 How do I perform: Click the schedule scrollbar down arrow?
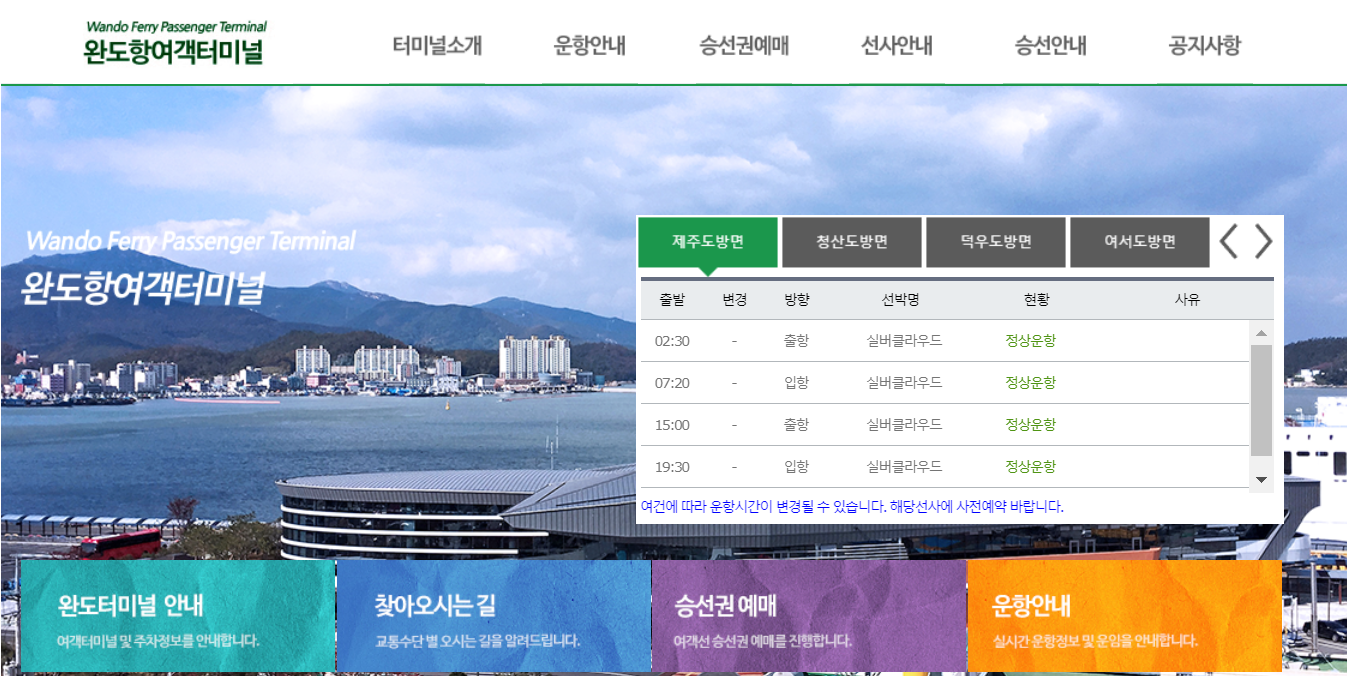pyautogui.click(x=1261, y=480)
